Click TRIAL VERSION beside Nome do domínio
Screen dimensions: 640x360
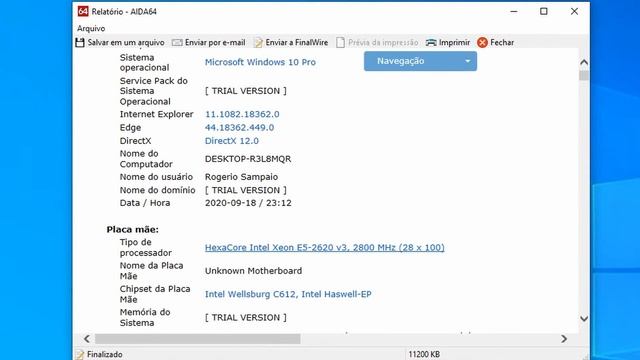click(x=246, y=190)
